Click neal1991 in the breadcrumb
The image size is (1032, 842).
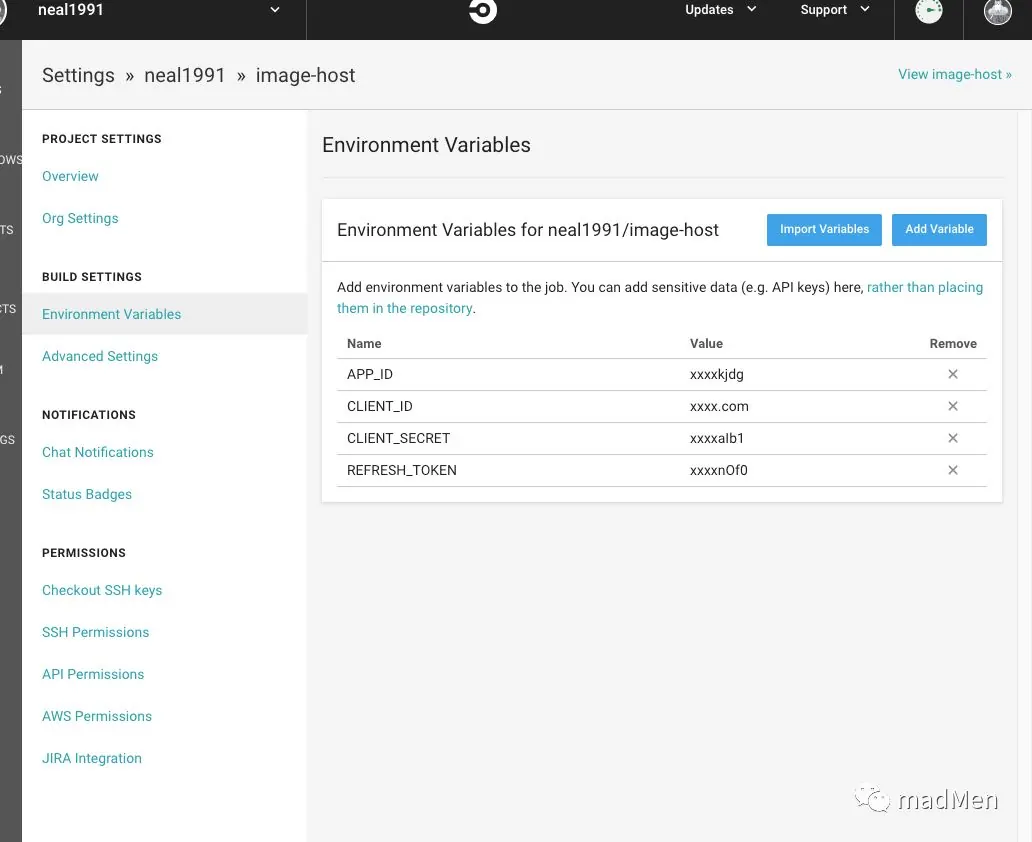(x=185, y=76)
